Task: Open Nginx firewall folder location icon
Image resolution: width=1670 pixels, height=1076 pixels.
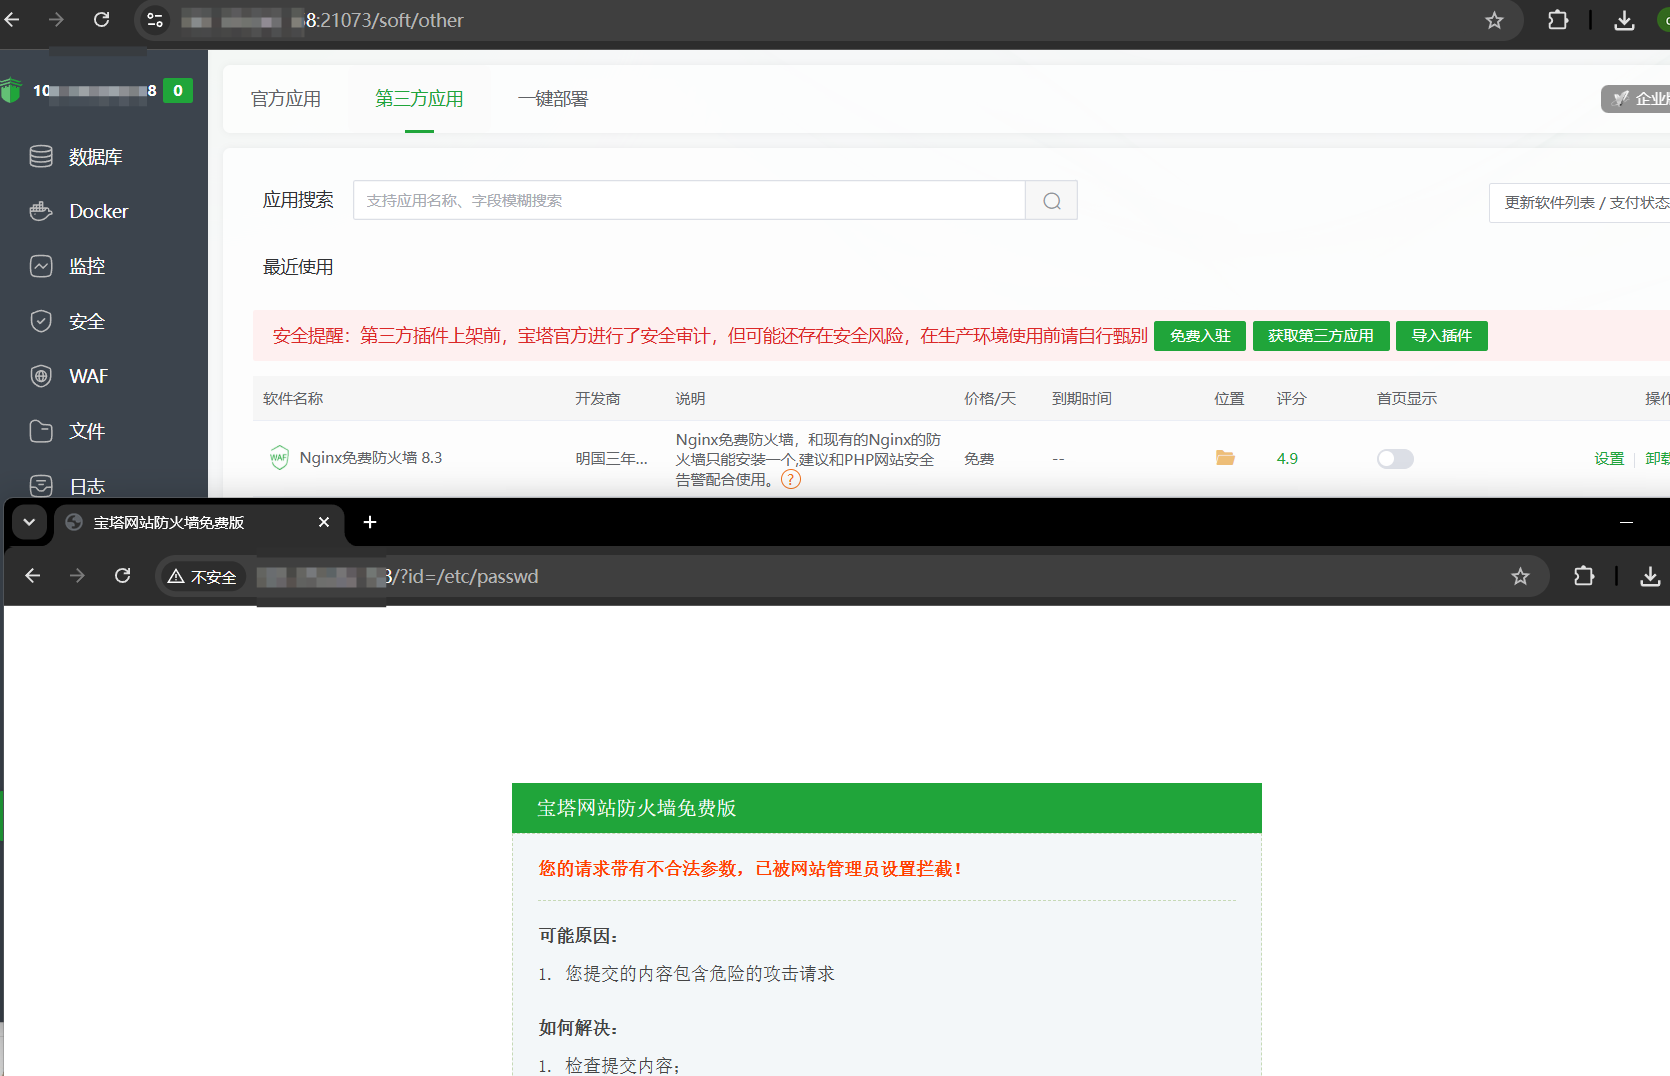Action: pyautogui.click(x=1225, y=458)
